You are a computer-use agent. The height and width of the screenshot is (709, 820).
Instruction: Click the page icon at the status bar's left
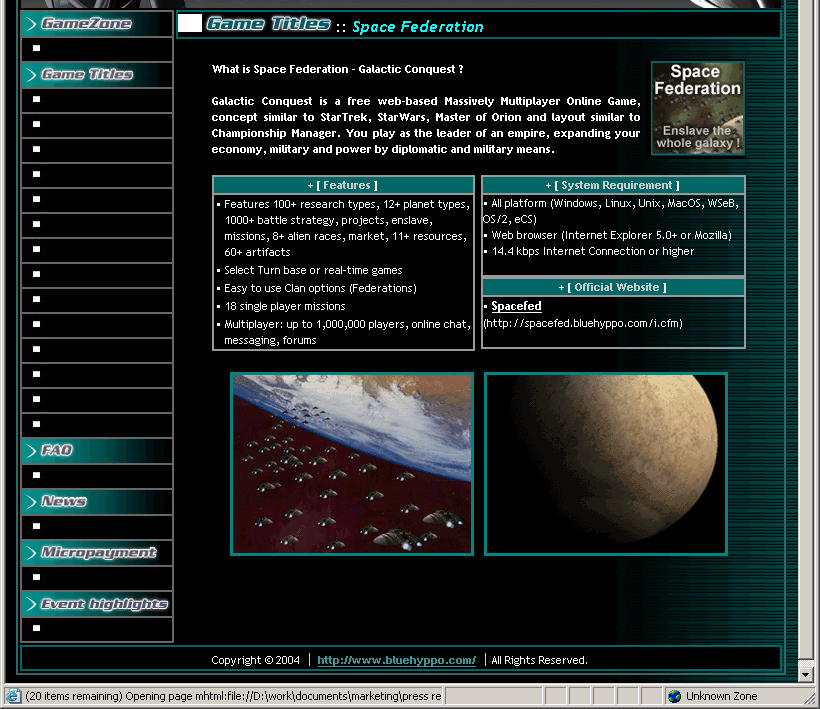coord(13,696)
